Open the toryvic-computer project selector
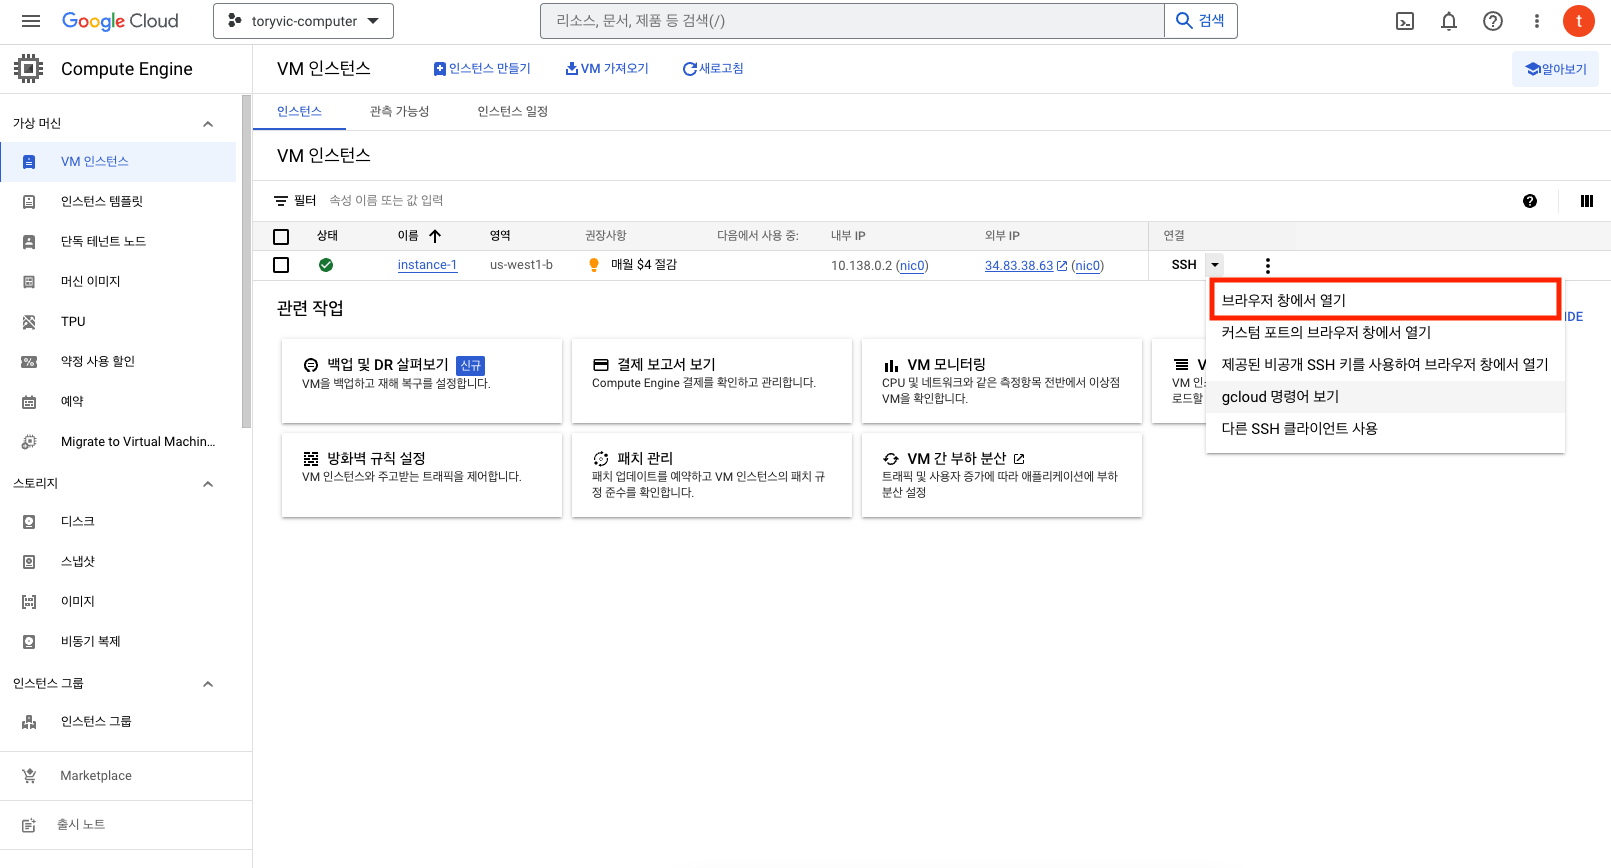Screen dimensions: 1611x868 pyautogui.click(x=303, y=21)
